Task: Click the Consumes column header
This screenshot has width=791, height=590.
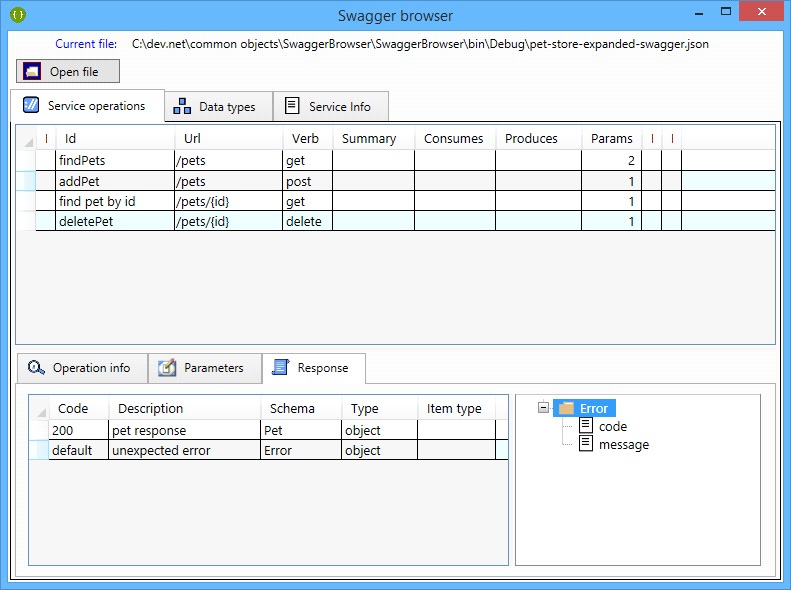Action: pos(455,139)
